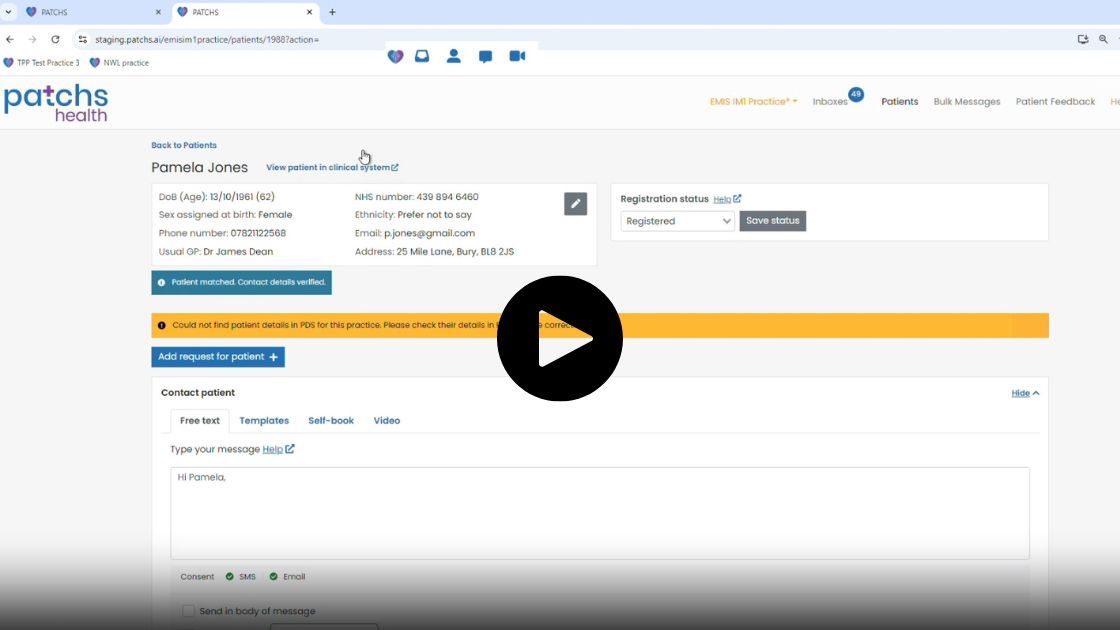
Task: Open Patient Feedback page
Action: 1055,101
